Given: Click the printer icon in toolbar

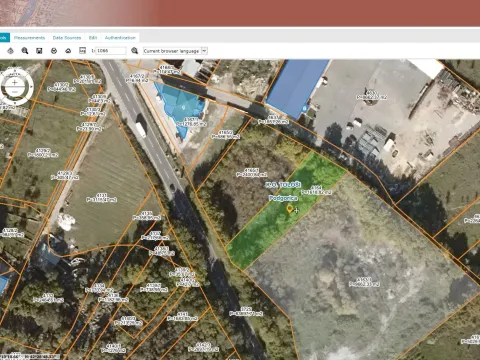Looking at the screenshot, I should click(54, 51).
